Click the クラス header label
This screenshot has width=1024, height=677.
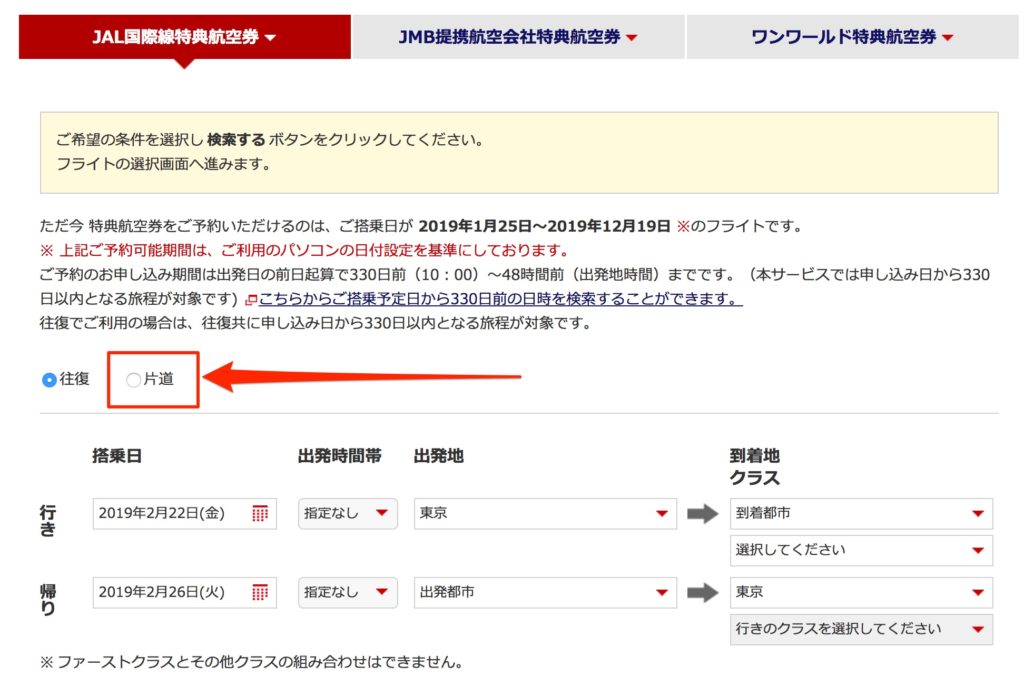tap(754, 478)
